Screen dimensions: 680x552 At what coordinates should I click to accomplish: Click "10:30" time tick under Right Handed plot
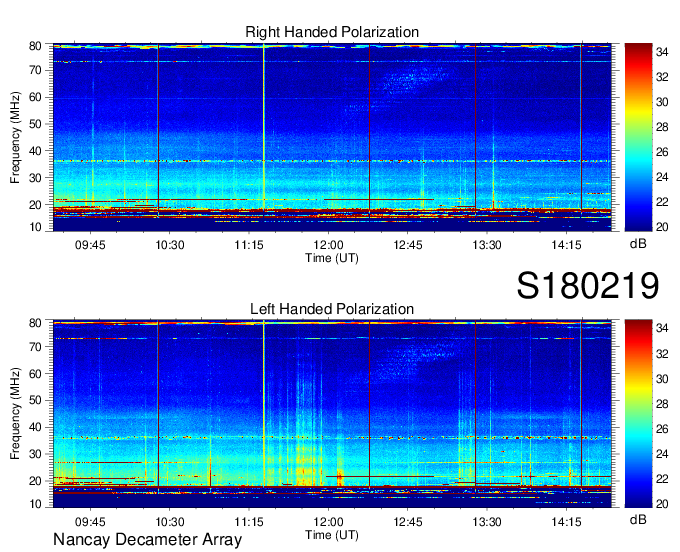tap(170, 245)
